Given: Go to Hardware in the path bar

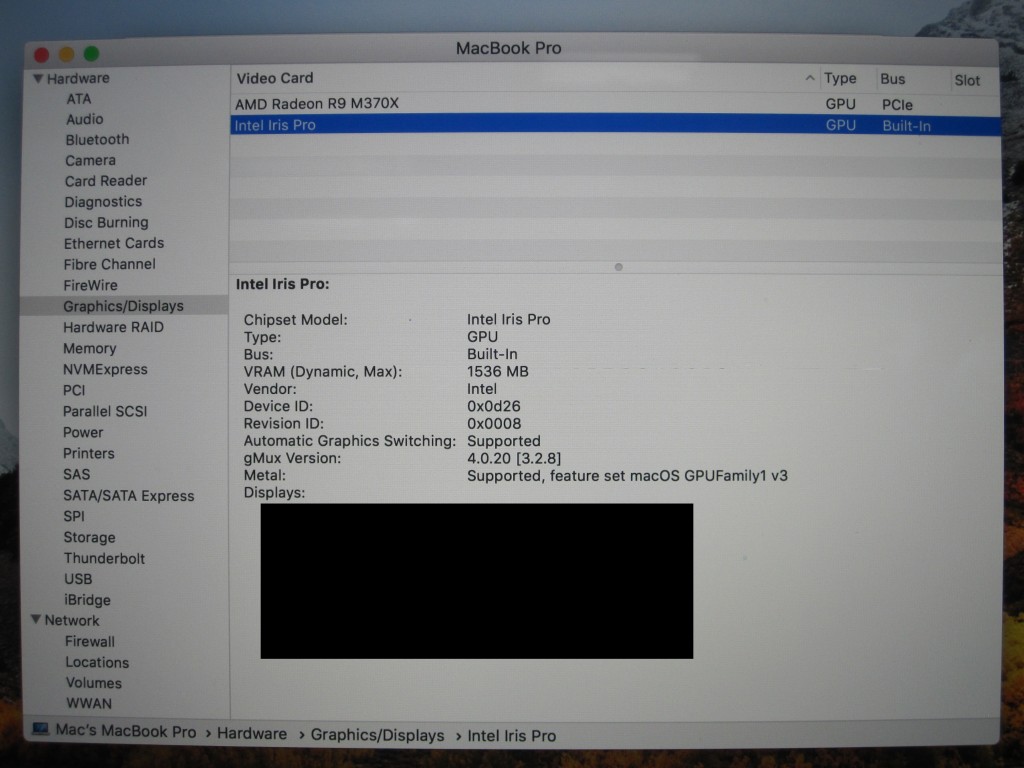Looking at the screenshot, I should coord(252,733).
